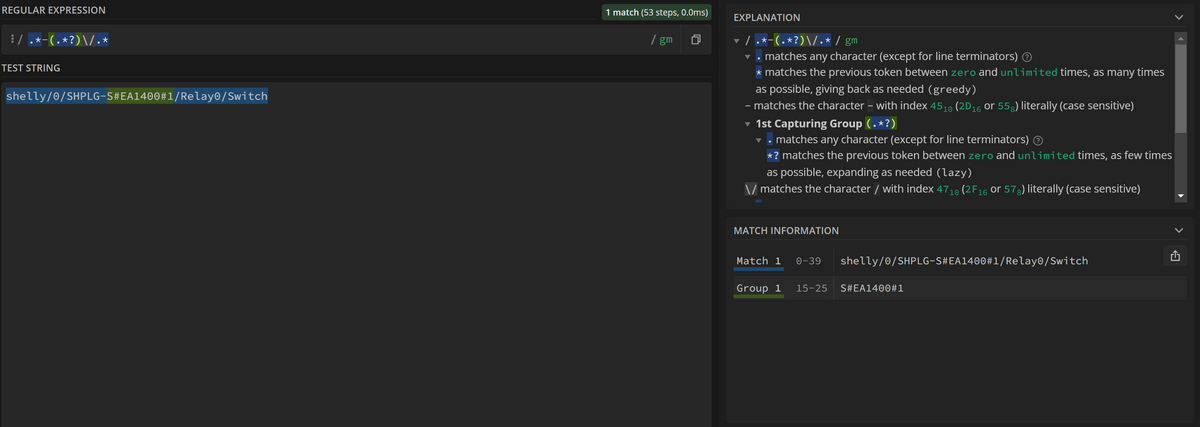Screen dimensions: 1200x427
Task: Collapse 'matches any character' node inside capturing group
Action: pyautogui.click(x=759, y=139)
